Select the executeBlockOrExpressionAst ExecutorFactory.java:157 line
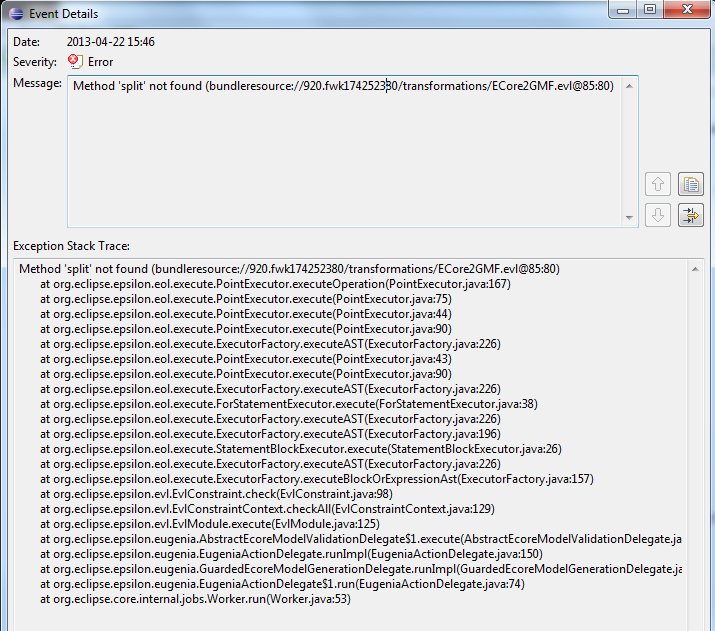The height and width of the screenshot is (631, 715). click(x=317, y=479)
